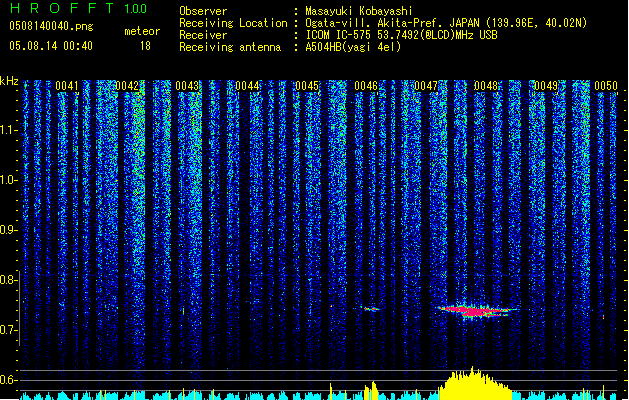
Task: Click the 1.1 frequency axis value
Action: point(8,130)
